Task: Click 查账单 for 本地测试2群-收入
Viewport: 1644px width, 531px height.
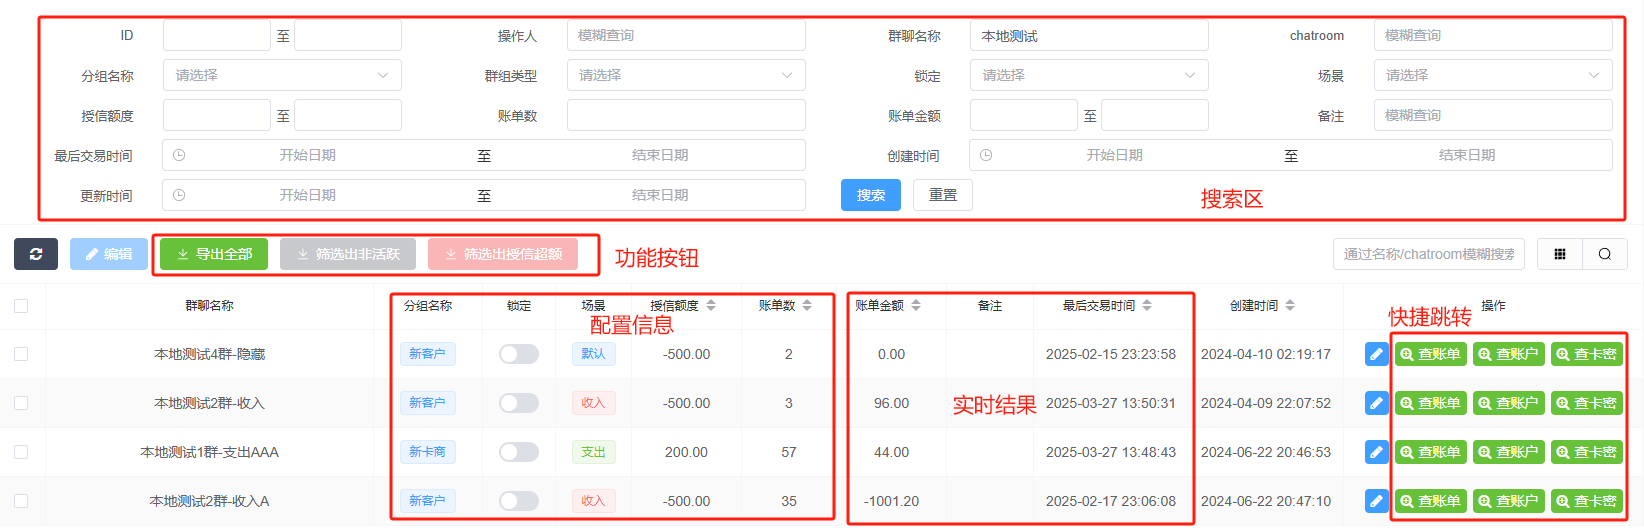Action: pos(1430,403)
